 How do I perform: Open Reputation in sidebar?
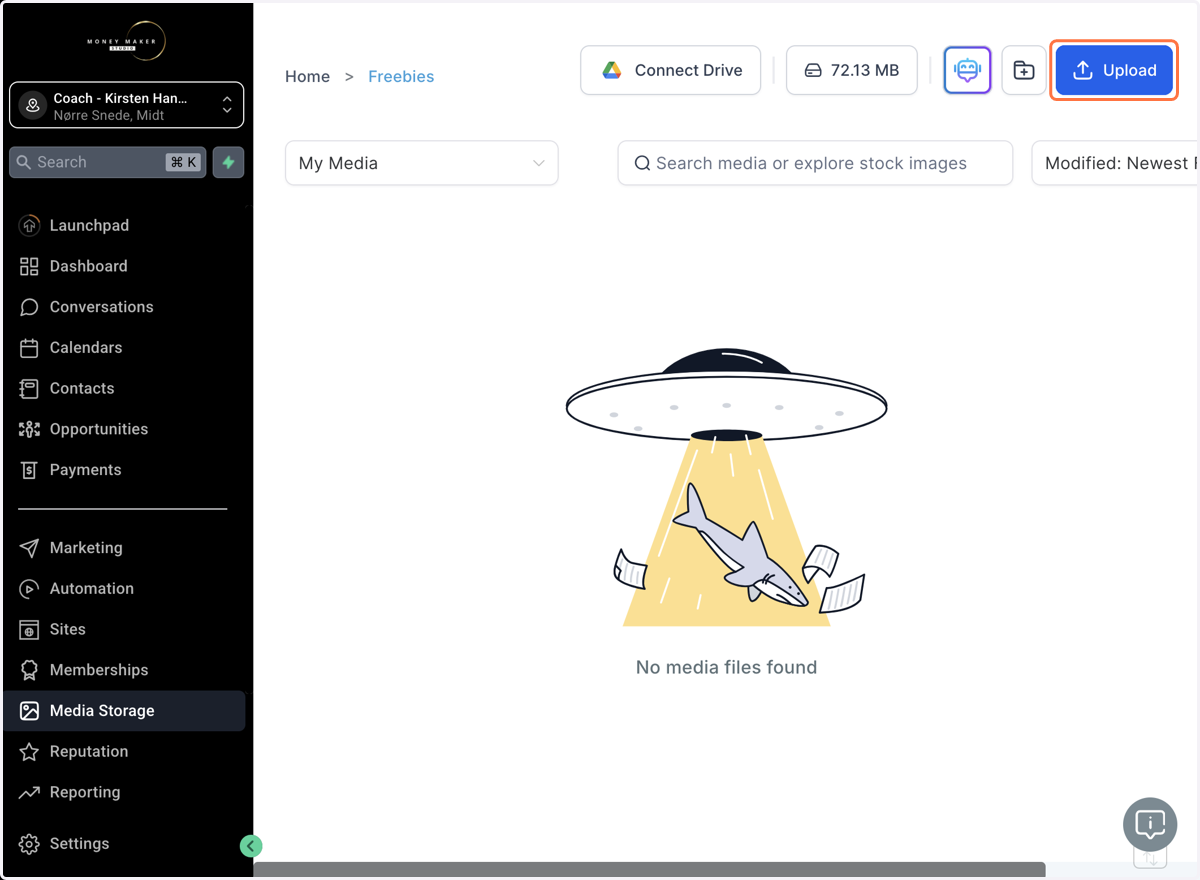pos(124,751)
